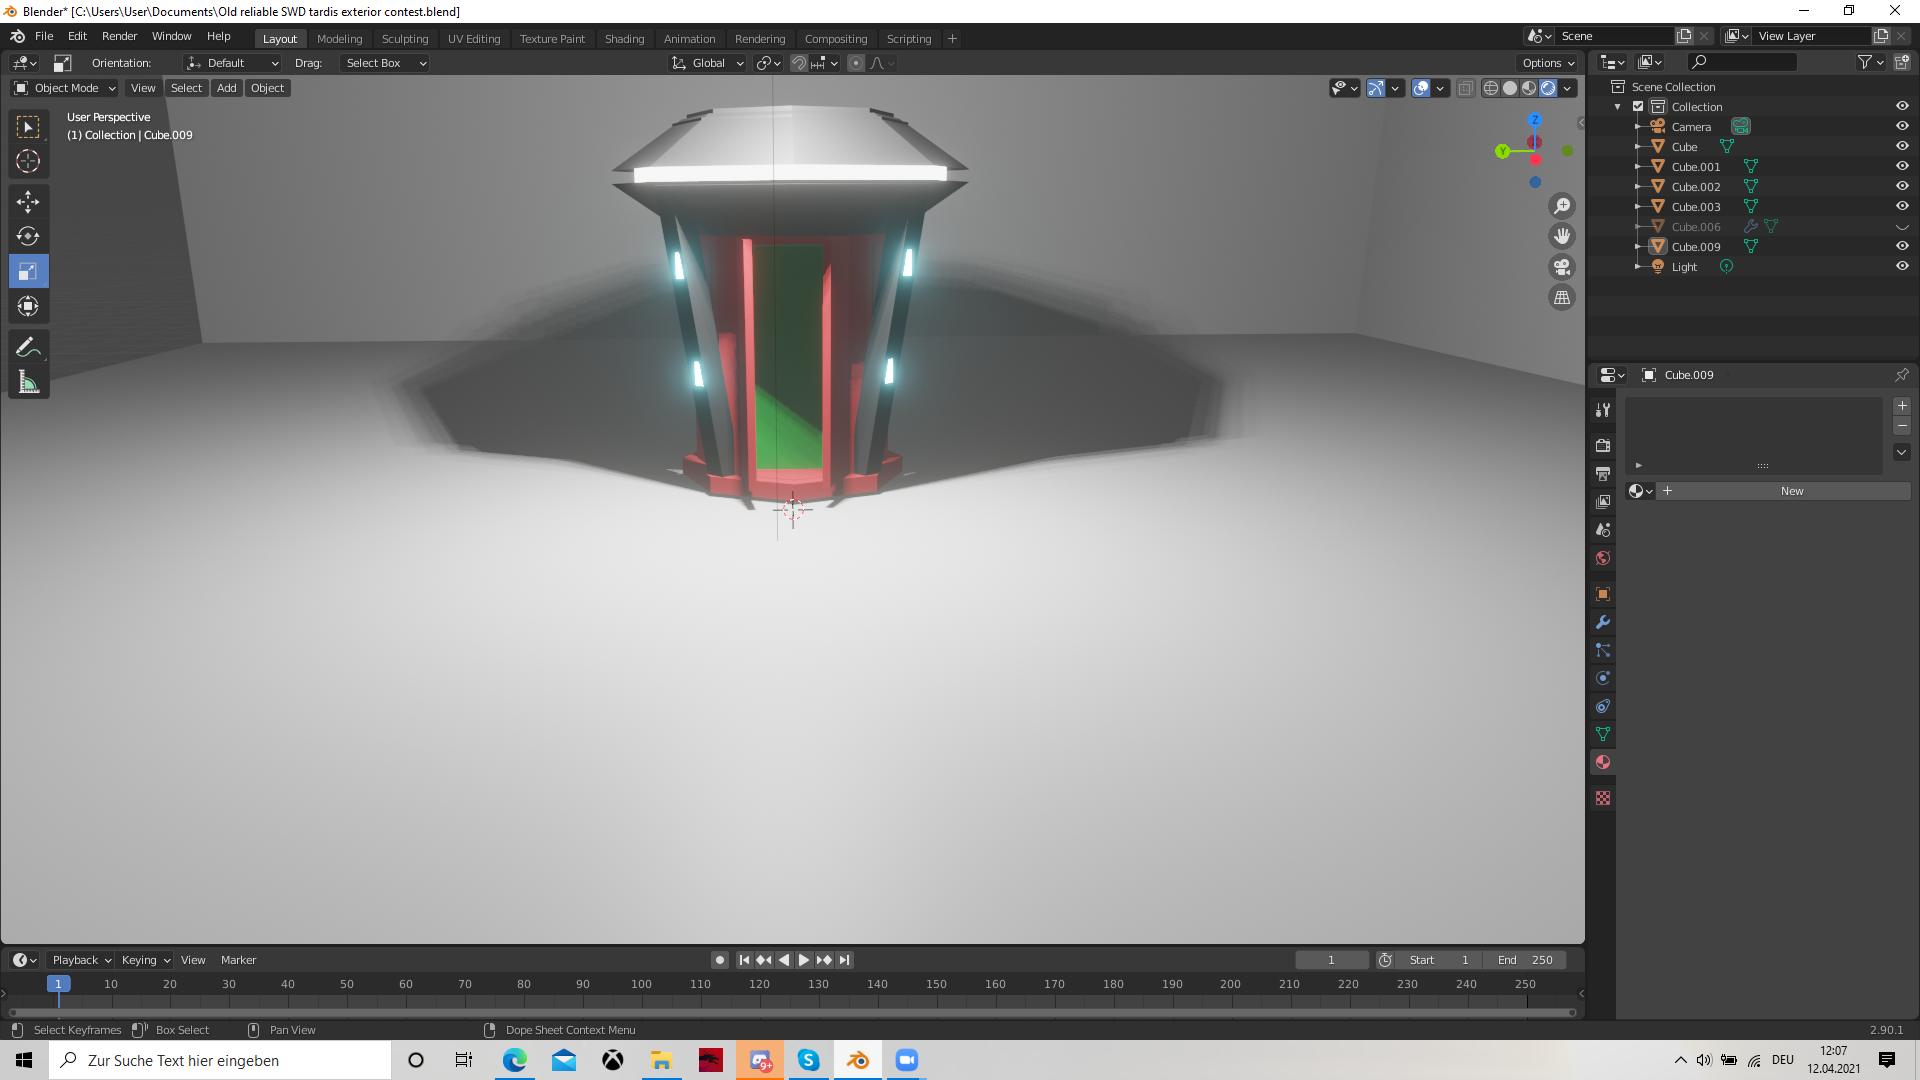Switch orthographic perspective grid icon

click(1562, 297)
